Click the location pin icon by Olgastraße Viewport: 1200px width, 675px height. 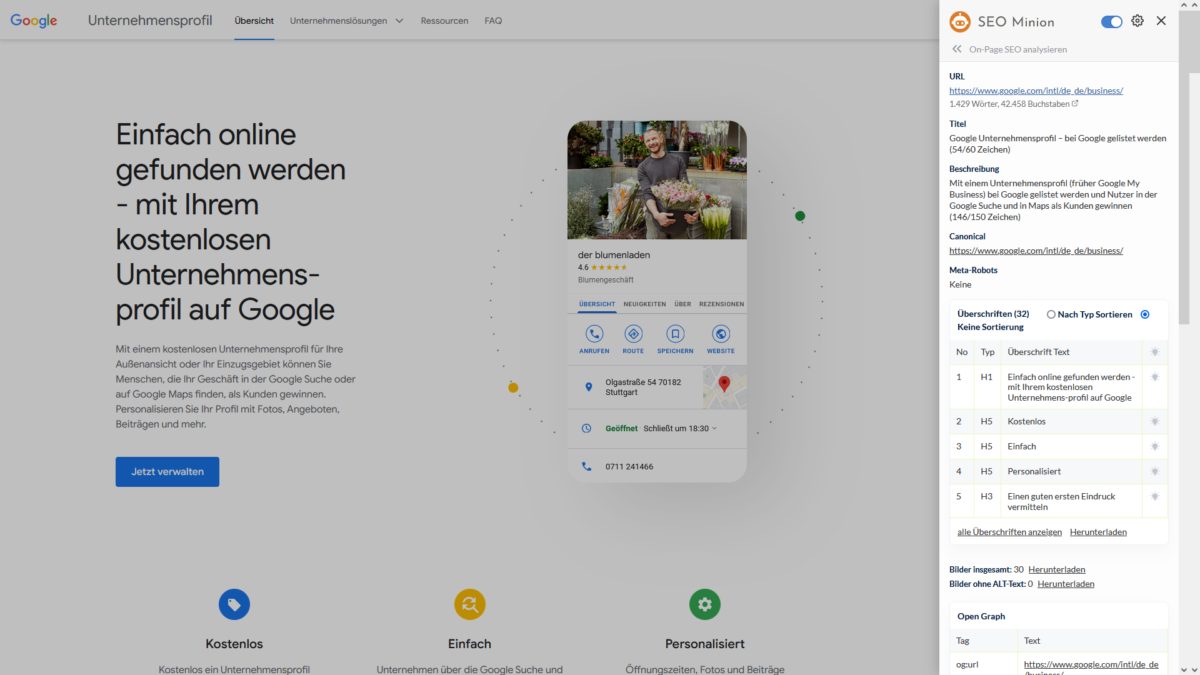point(588,387)
